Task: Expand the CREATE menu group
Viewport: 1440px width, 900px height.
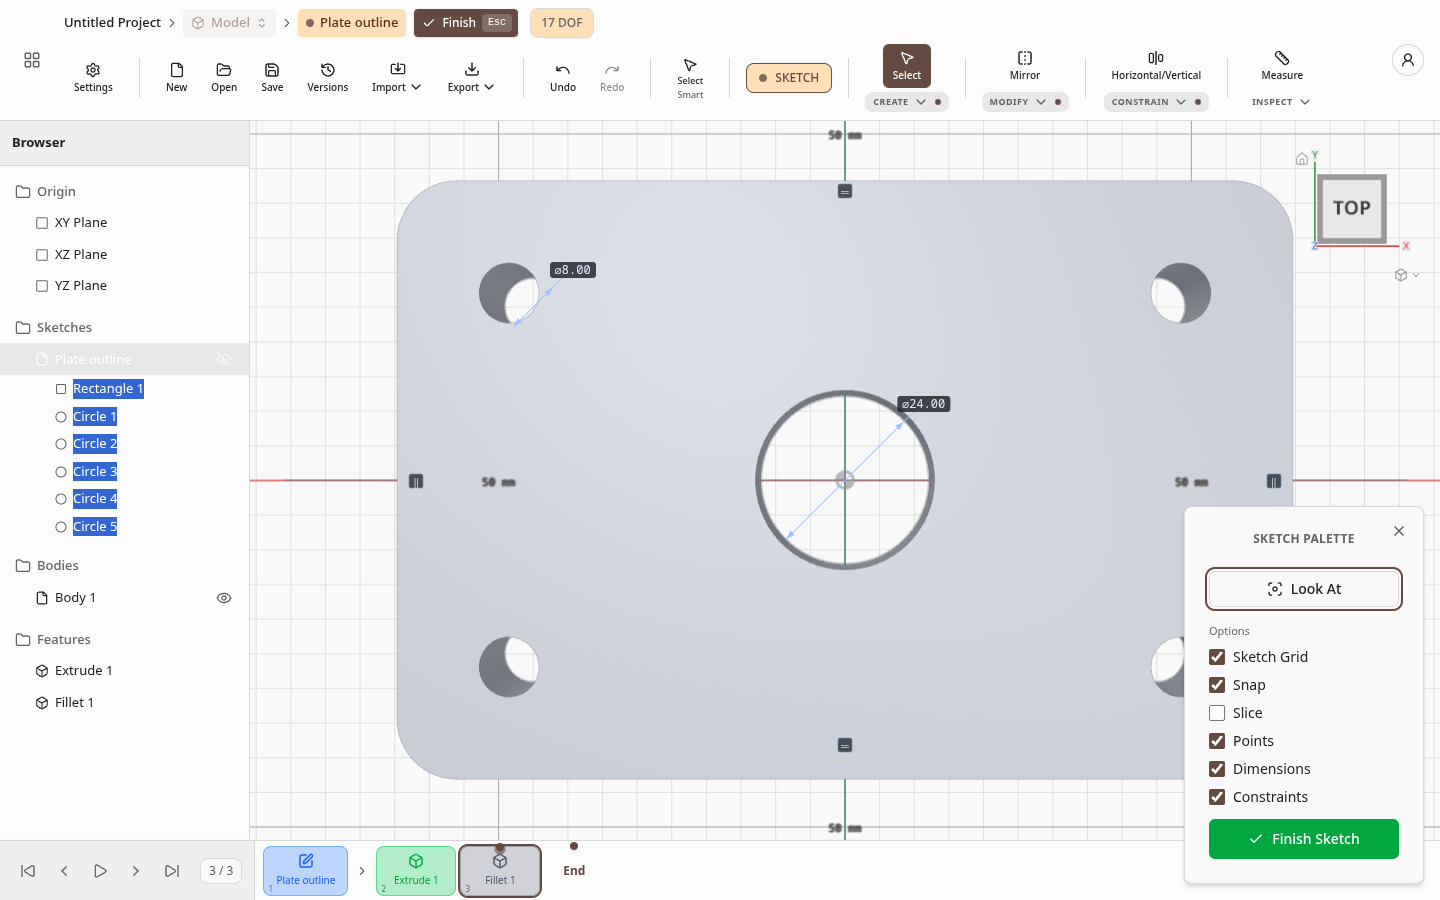Action: pos(907,102)
